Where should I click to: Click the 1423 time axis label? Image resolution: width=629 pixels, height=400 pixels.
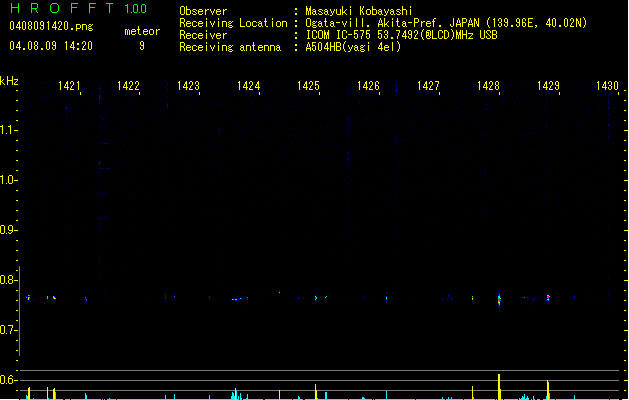pyautogui.click(x=189, y=86)
